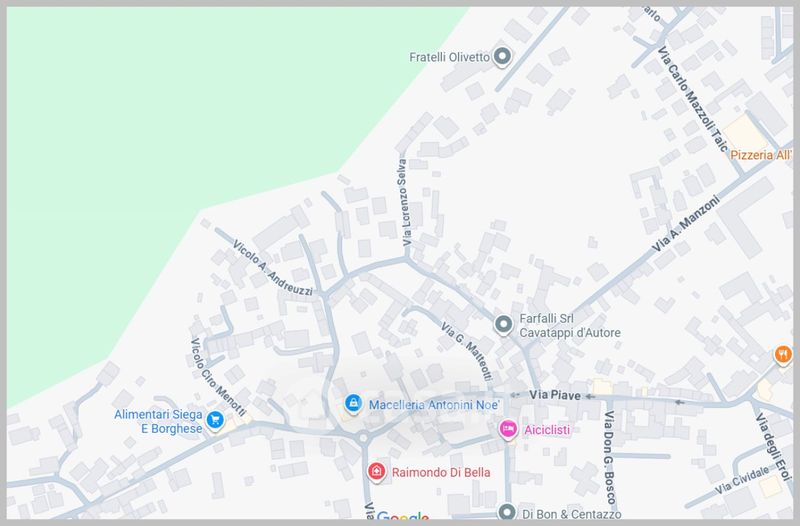Click the Google logo on the map

pos(403,517)
